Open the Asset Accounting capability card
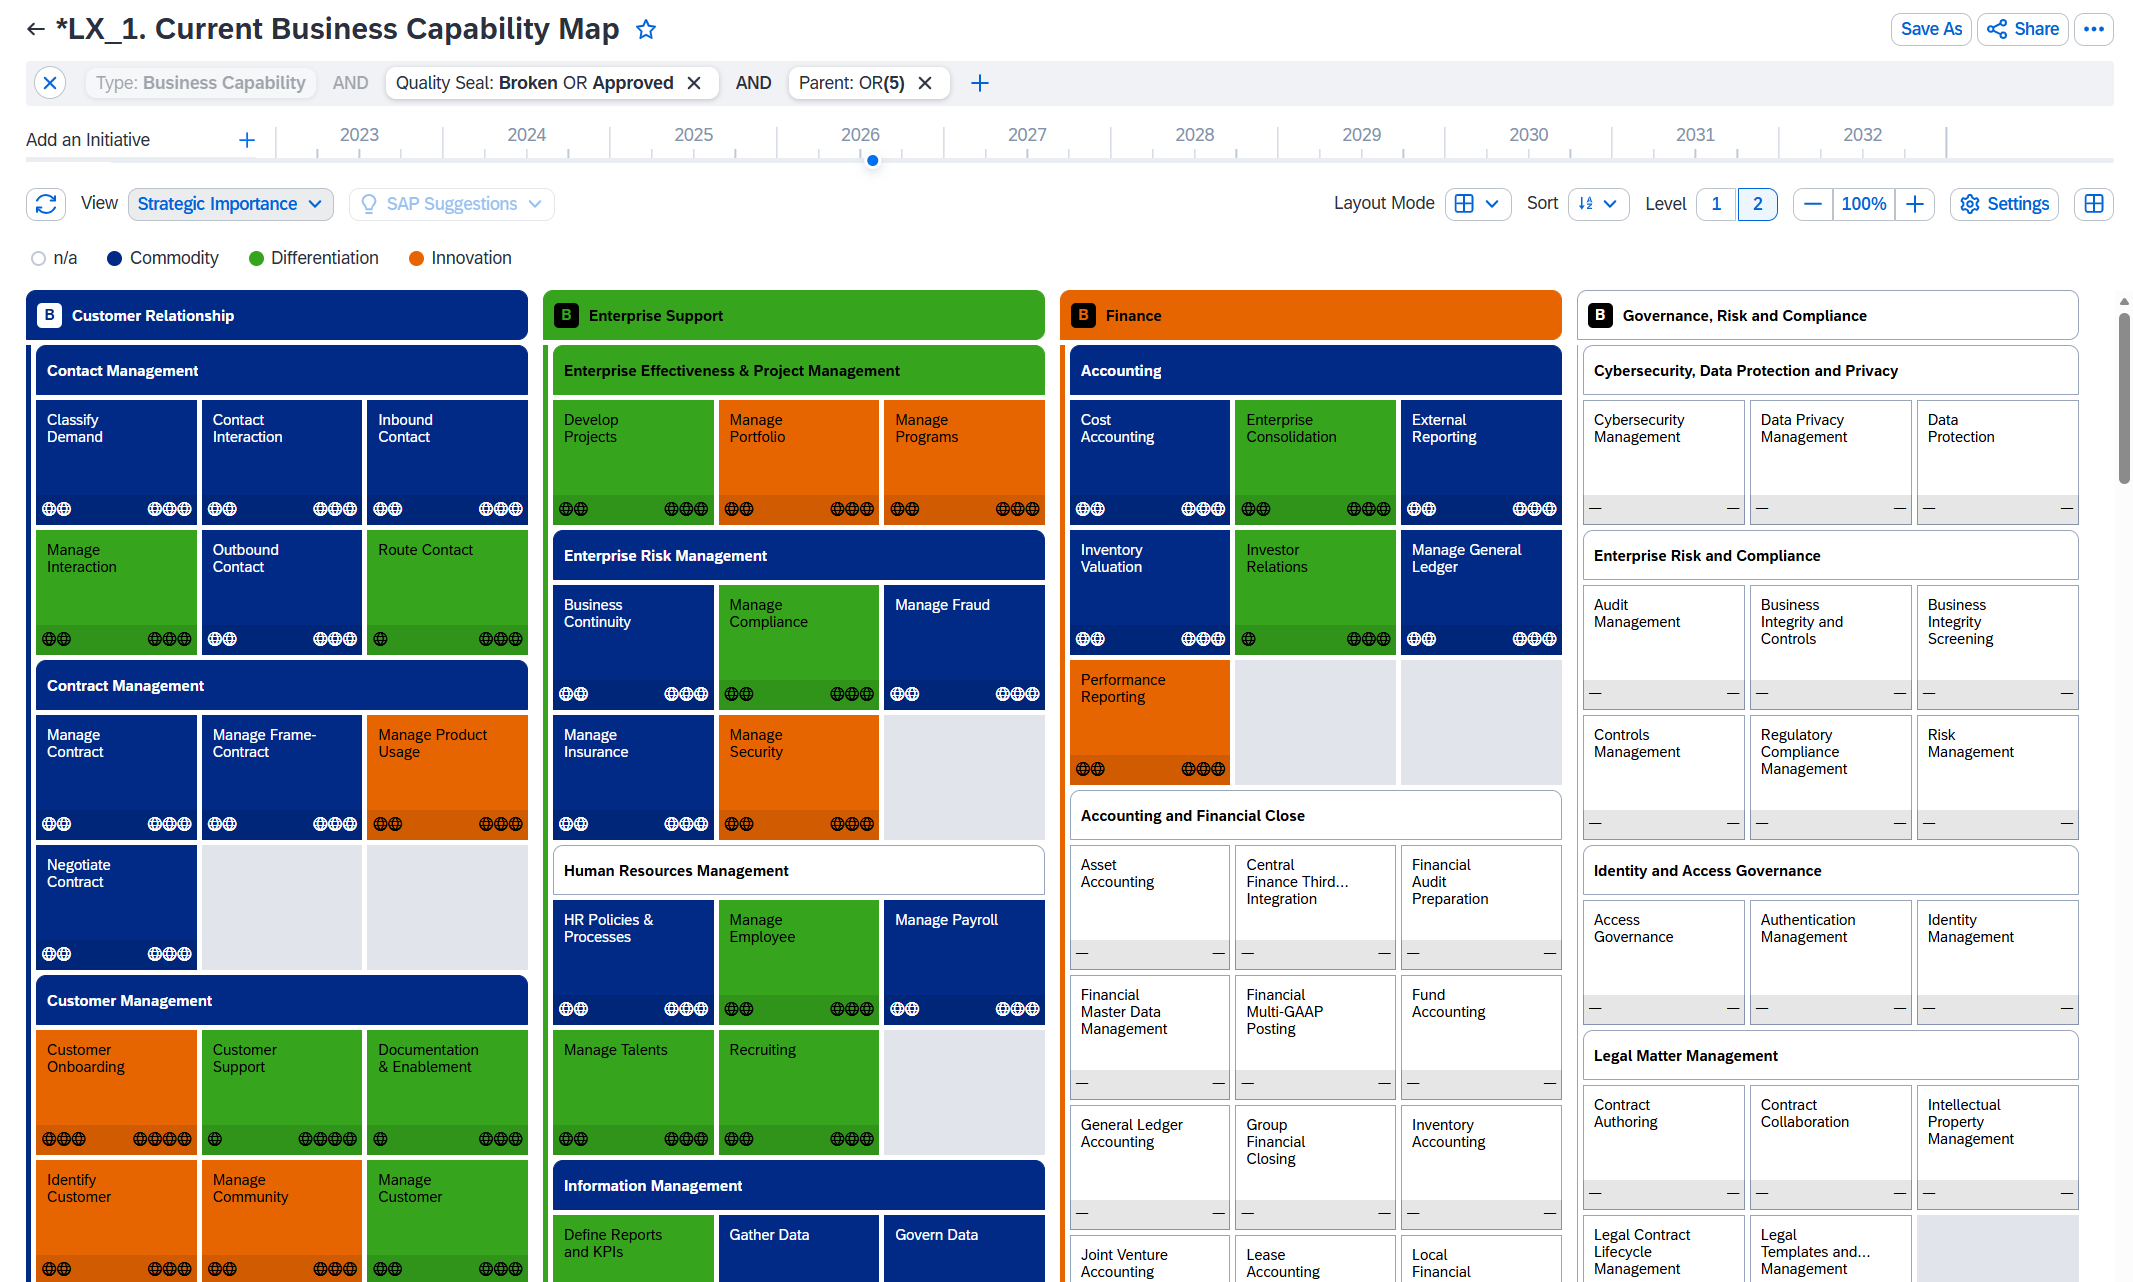 coord(1150,907)
